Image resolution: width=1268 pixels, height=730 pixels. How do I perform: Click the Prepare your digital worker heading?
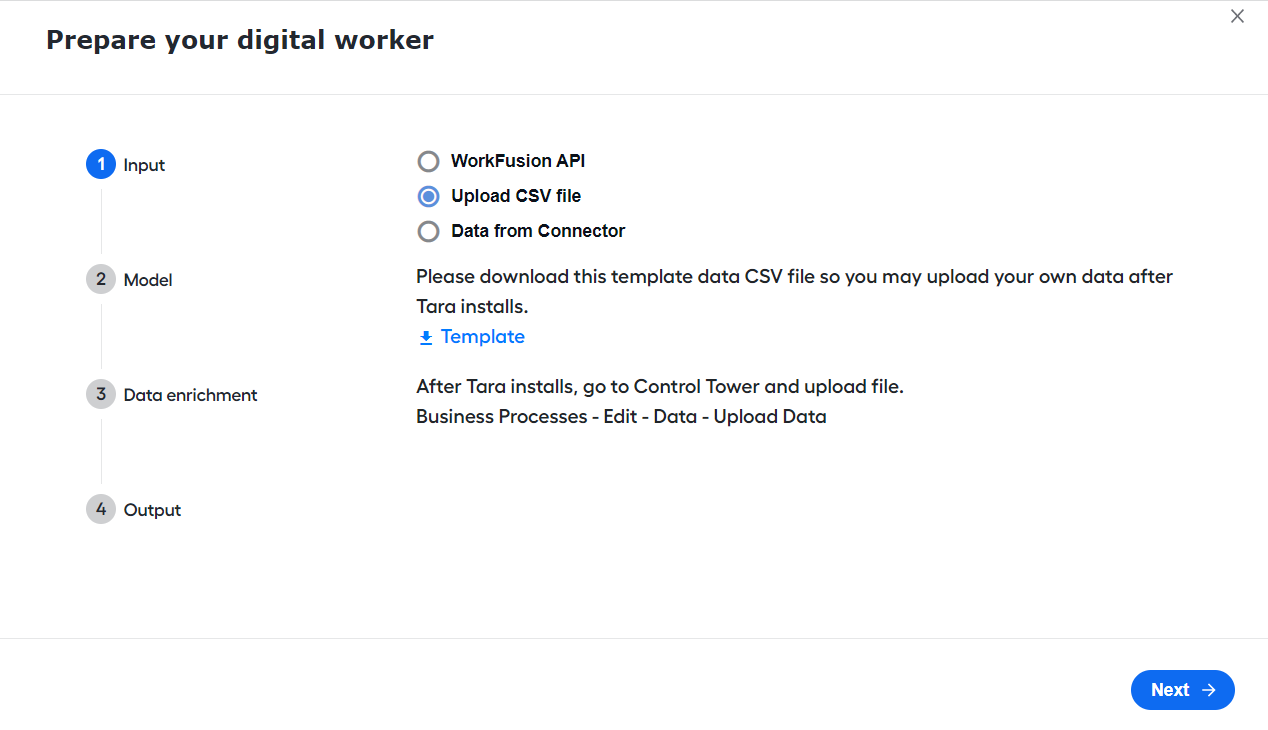click(x=240, y=40)
